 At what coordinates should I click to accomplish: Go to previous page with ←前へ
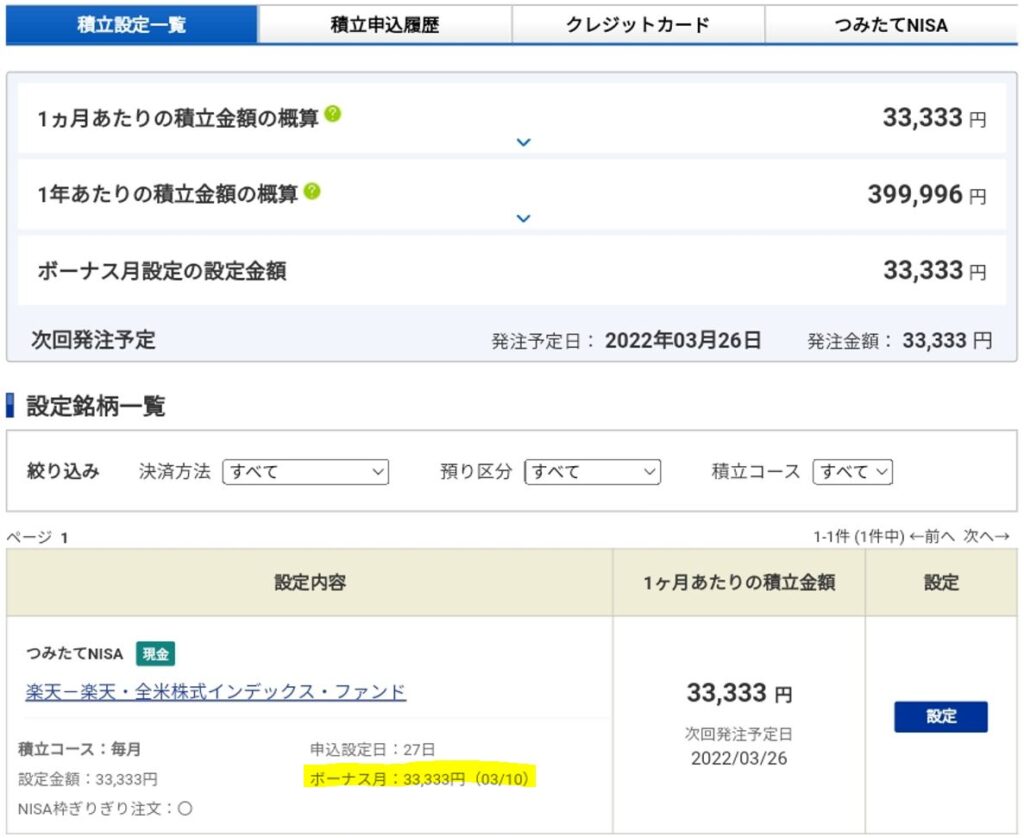point(932,537)
